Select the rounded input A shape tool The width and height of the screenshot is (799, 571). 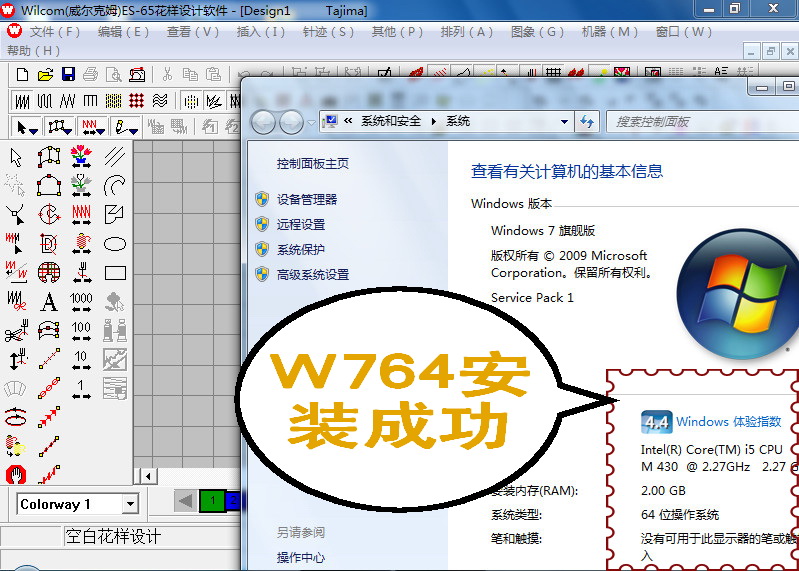(x=49, y=186)
